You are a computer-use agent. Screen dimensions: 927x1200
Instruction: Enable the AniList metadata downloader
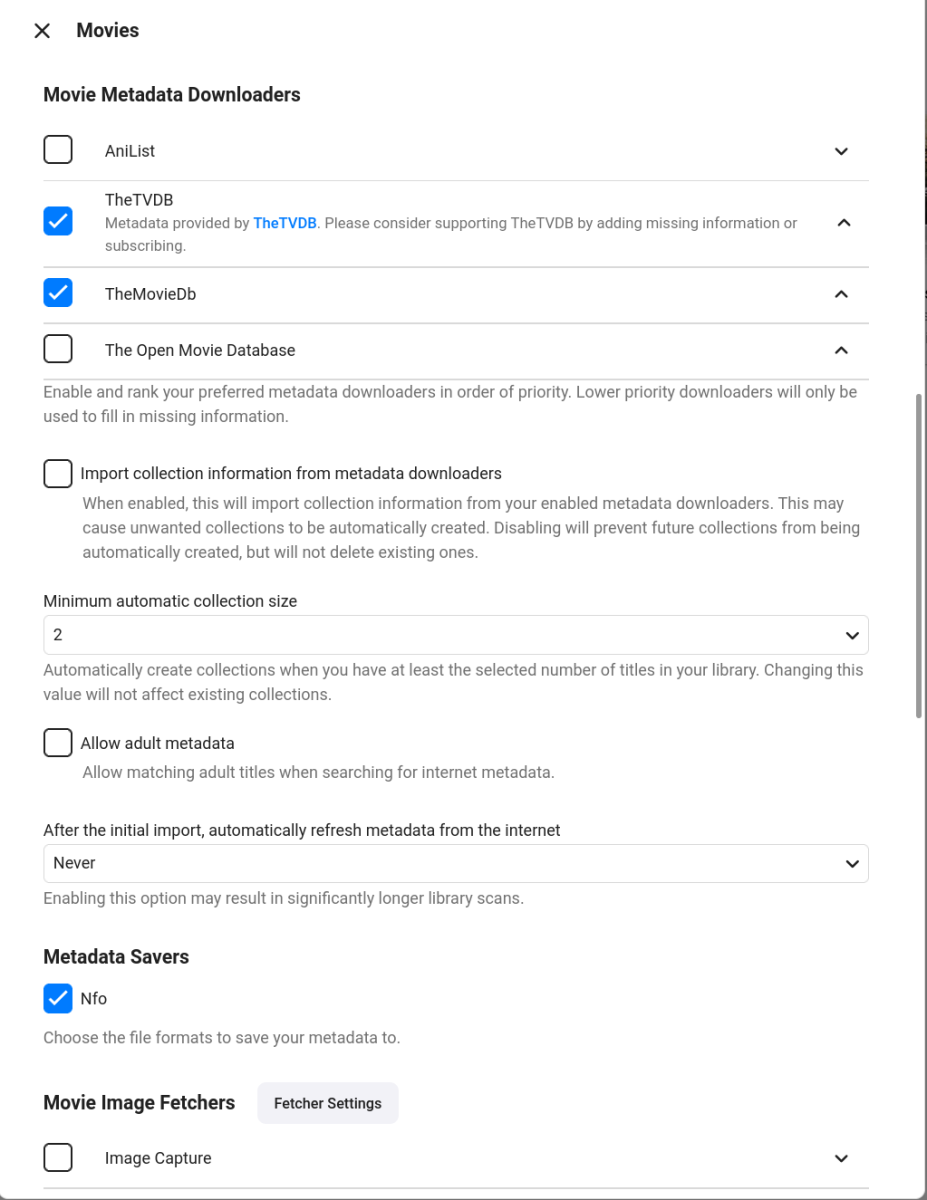[57, 149]
